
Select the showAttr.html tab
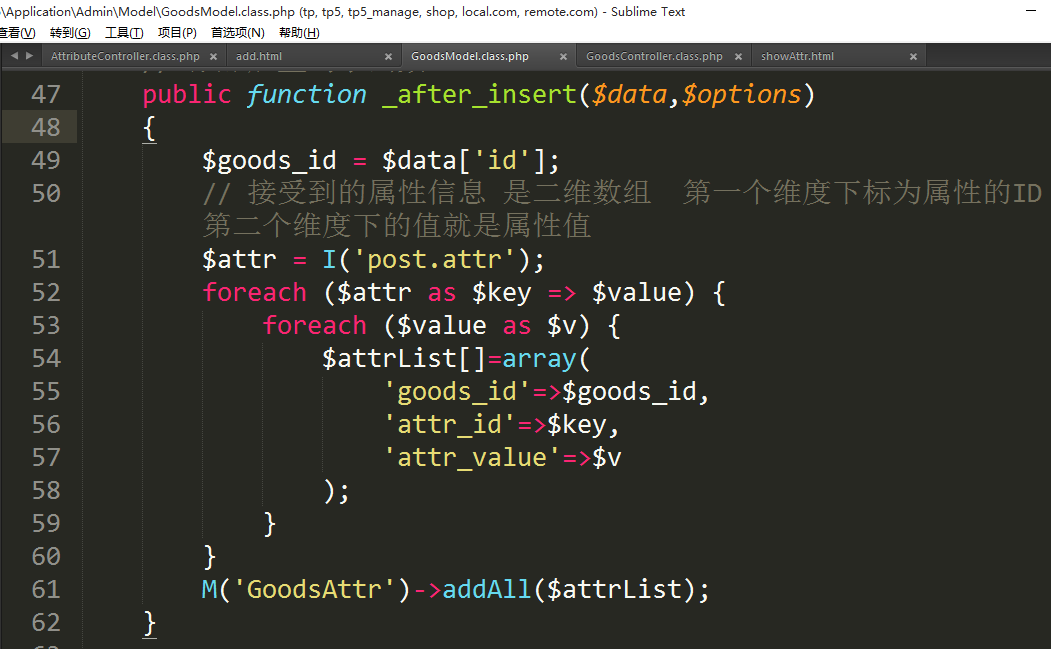(797, 57)
